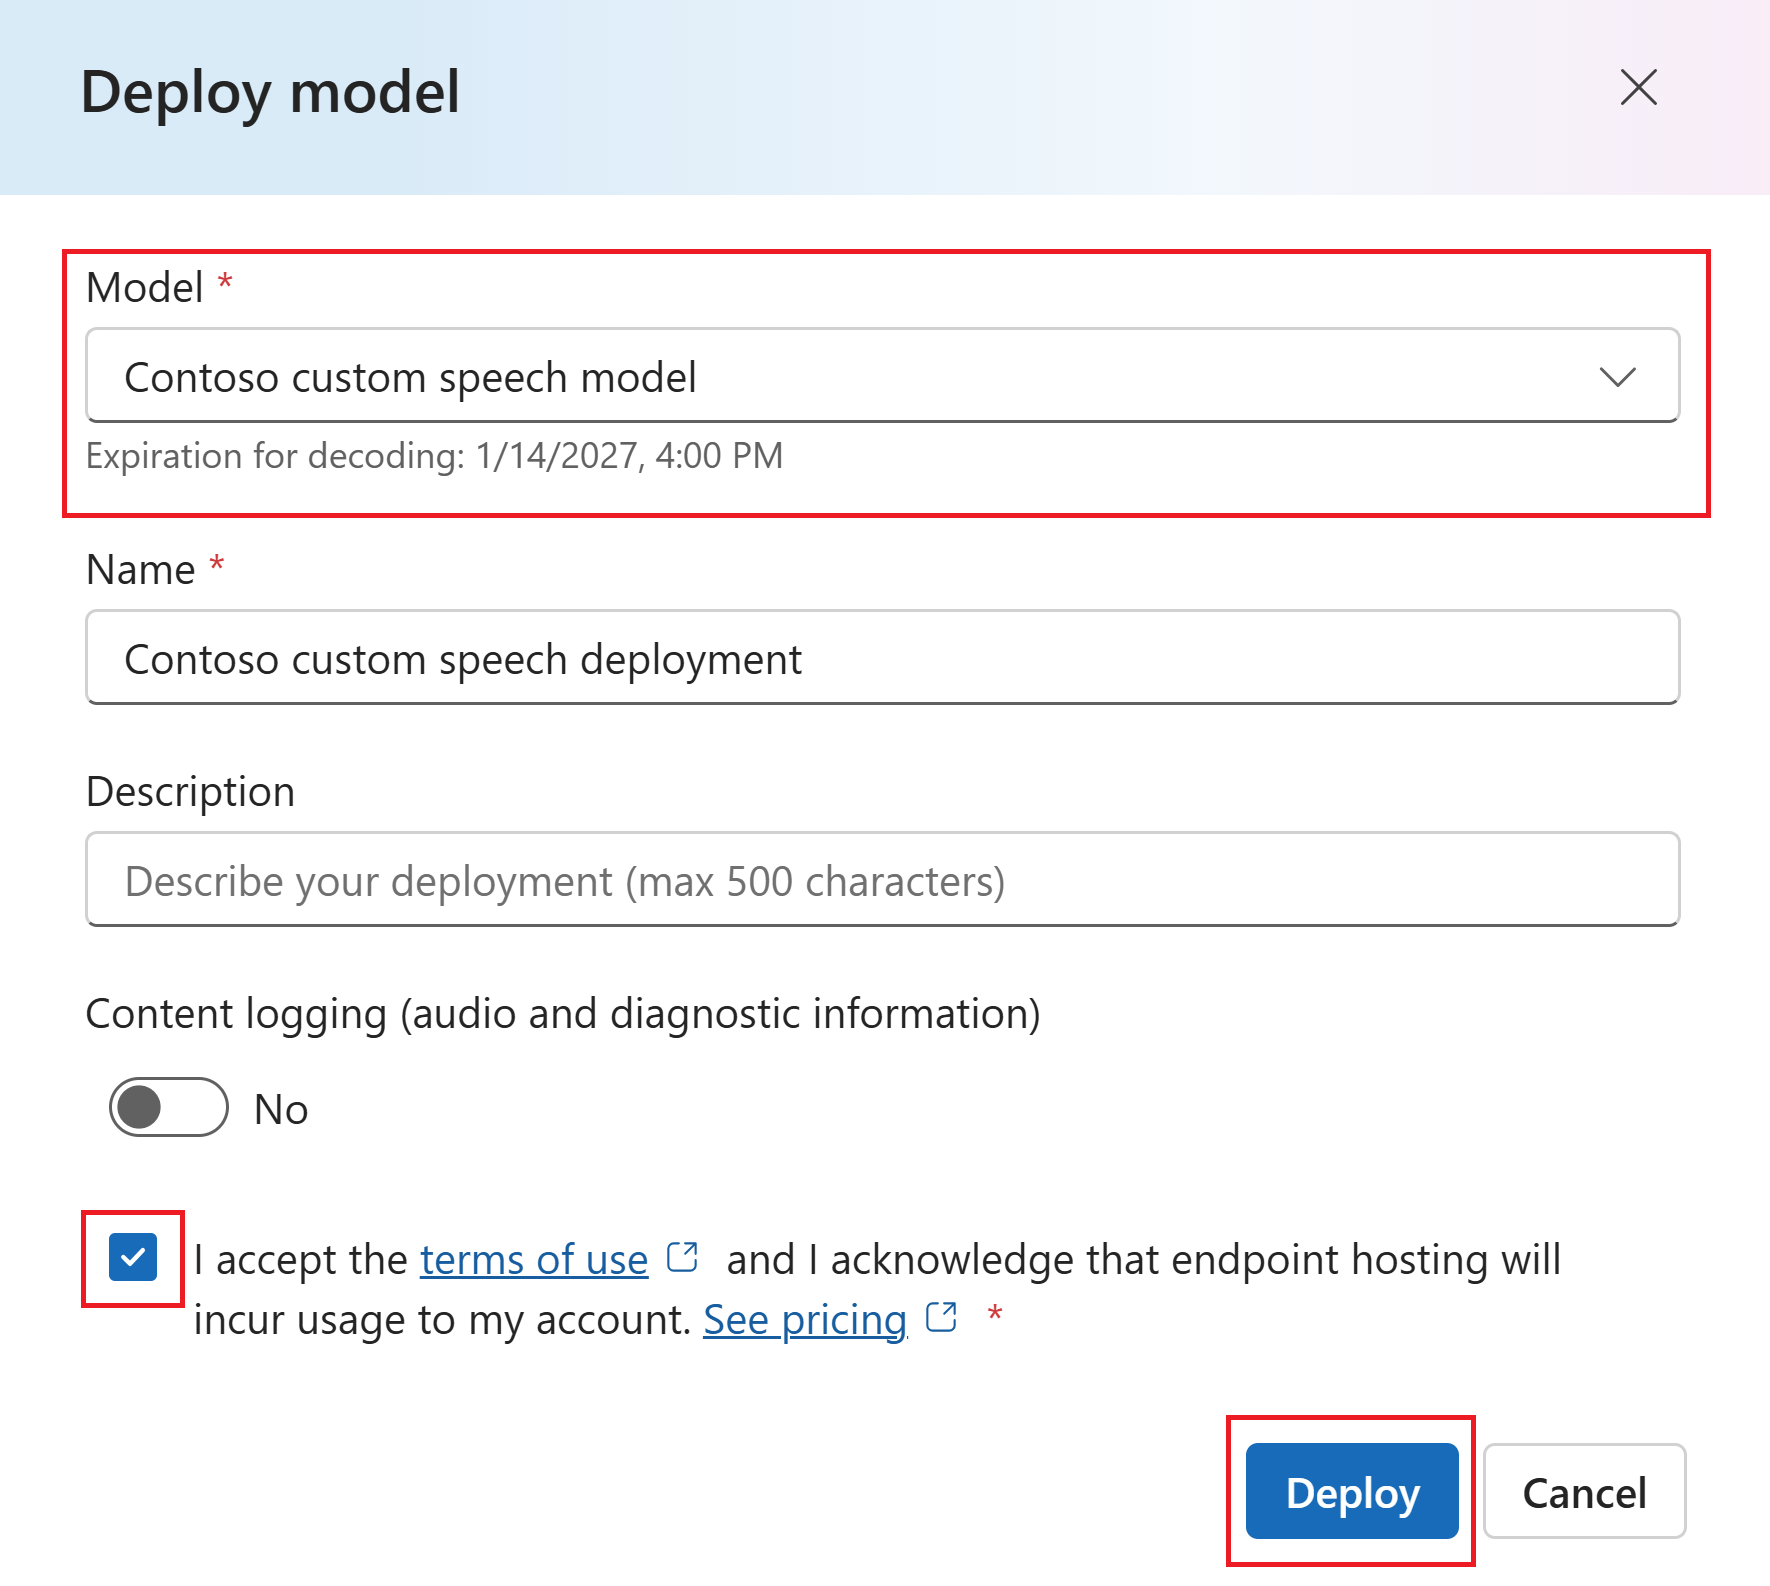The width and height of the screenshot is (1770, 1586).
Task: Click the "Expiration for decoding" text
Action: pos(434,456)
